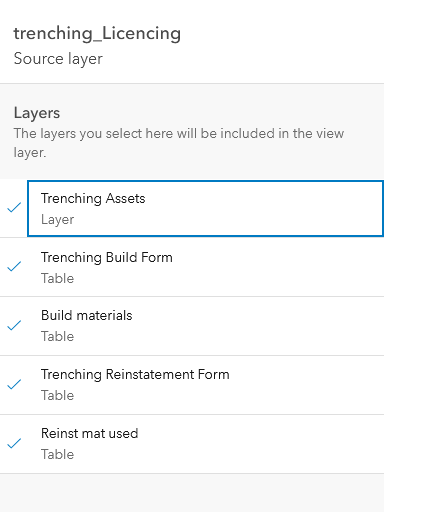Click the checkmark icon beside Reinst mat used
The image size is (437, 512).
pos(14,443)
